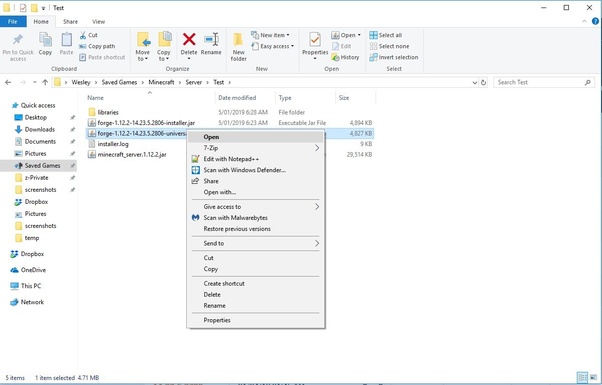Click the Back navigation arrow
The height and width of the screenshot is (385, 602).
8,82
